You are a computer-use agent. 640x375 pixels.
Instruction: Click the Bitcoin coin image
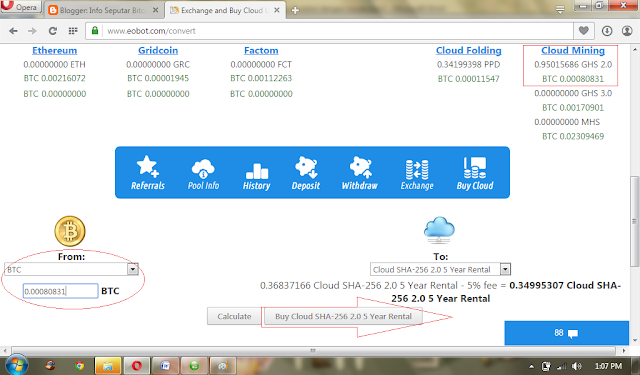[70, 231]
